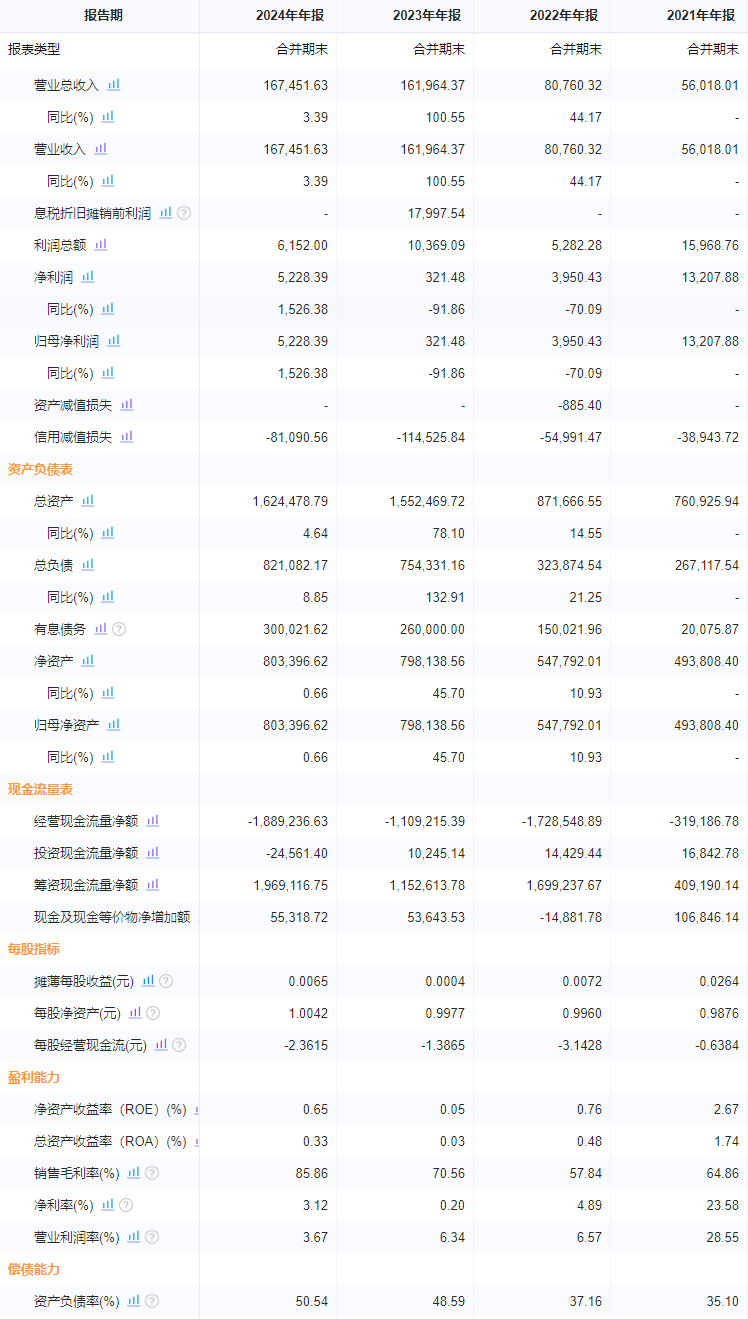Click the help icon next to 有息债务
748x1319 pixels.
coord(119,629)
